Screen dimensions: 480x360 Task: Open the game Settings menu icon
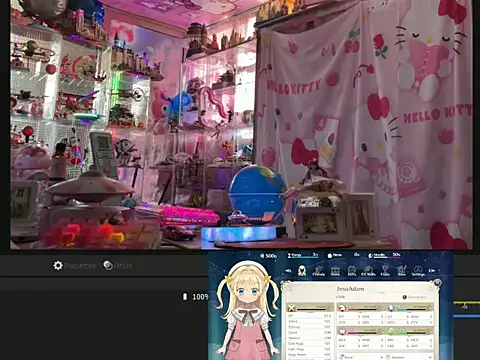[x=418, y=271]
